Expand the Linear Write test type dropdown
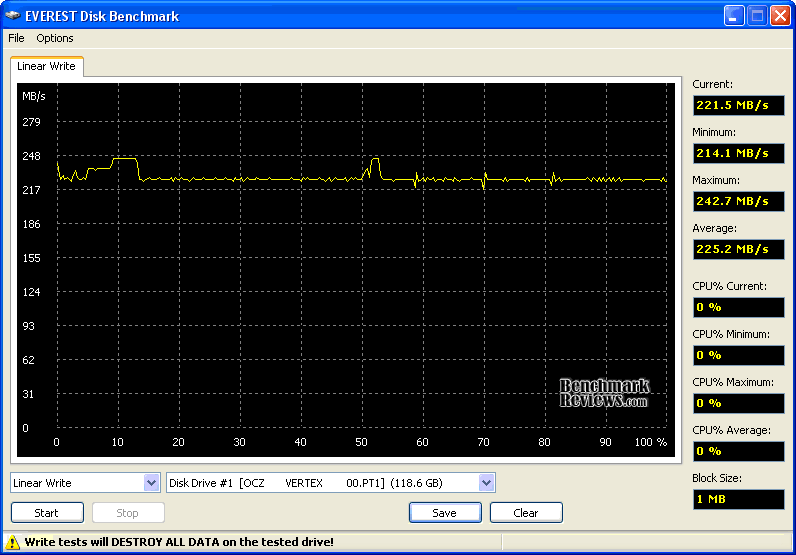The image size is (796, 555). pyautogui.click(x=151, y=482)
